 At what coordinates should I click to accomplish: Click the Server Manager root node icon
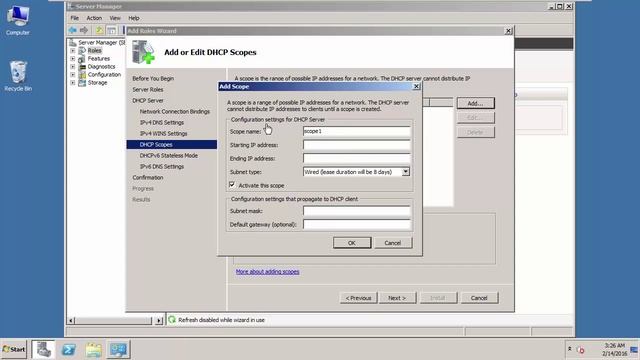[x=73, y=42]
